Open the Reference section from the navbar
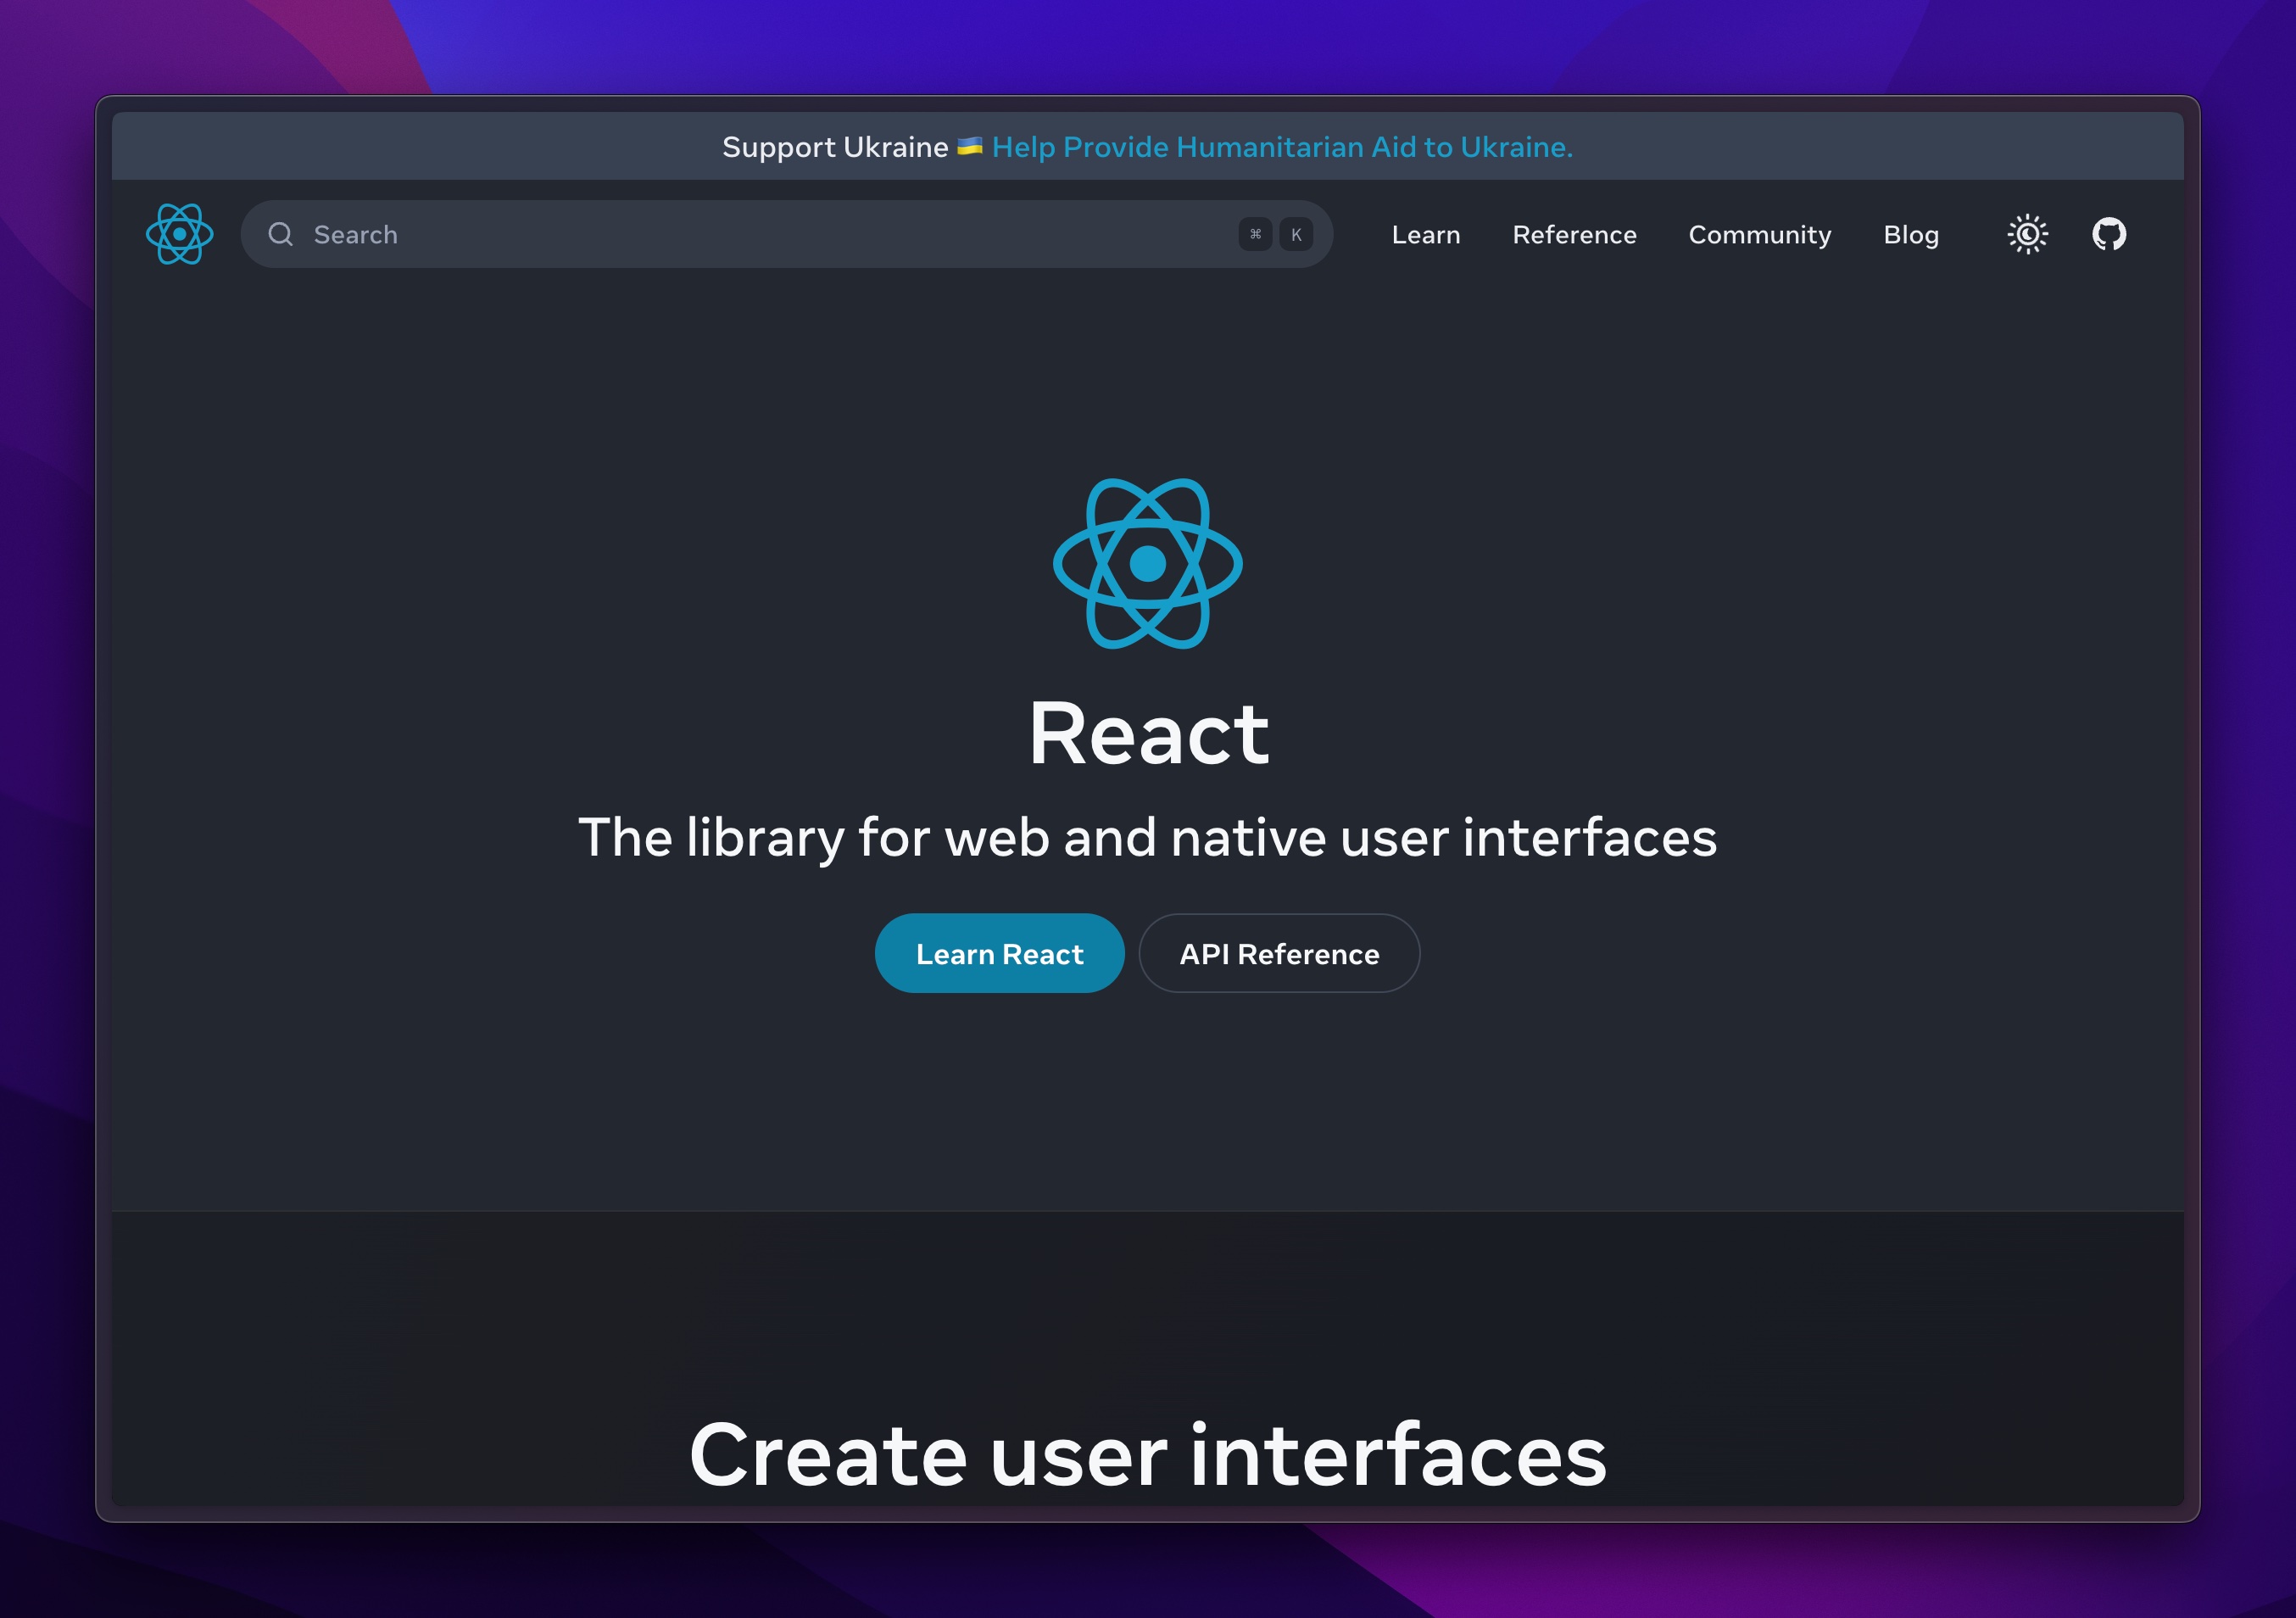Image resolution: width=2296 pixels, height=1618 pixels. point(1574,234)
